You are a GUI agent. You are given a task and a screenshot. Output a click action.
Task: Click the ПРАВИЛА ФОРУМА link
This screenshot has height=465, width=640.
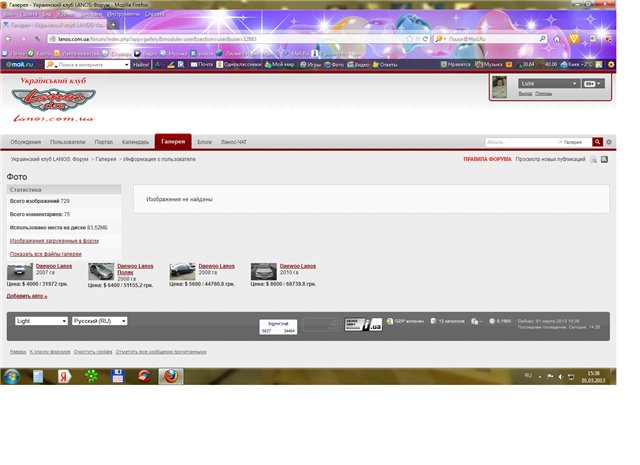pyautogui.click(x=487, y=159)
